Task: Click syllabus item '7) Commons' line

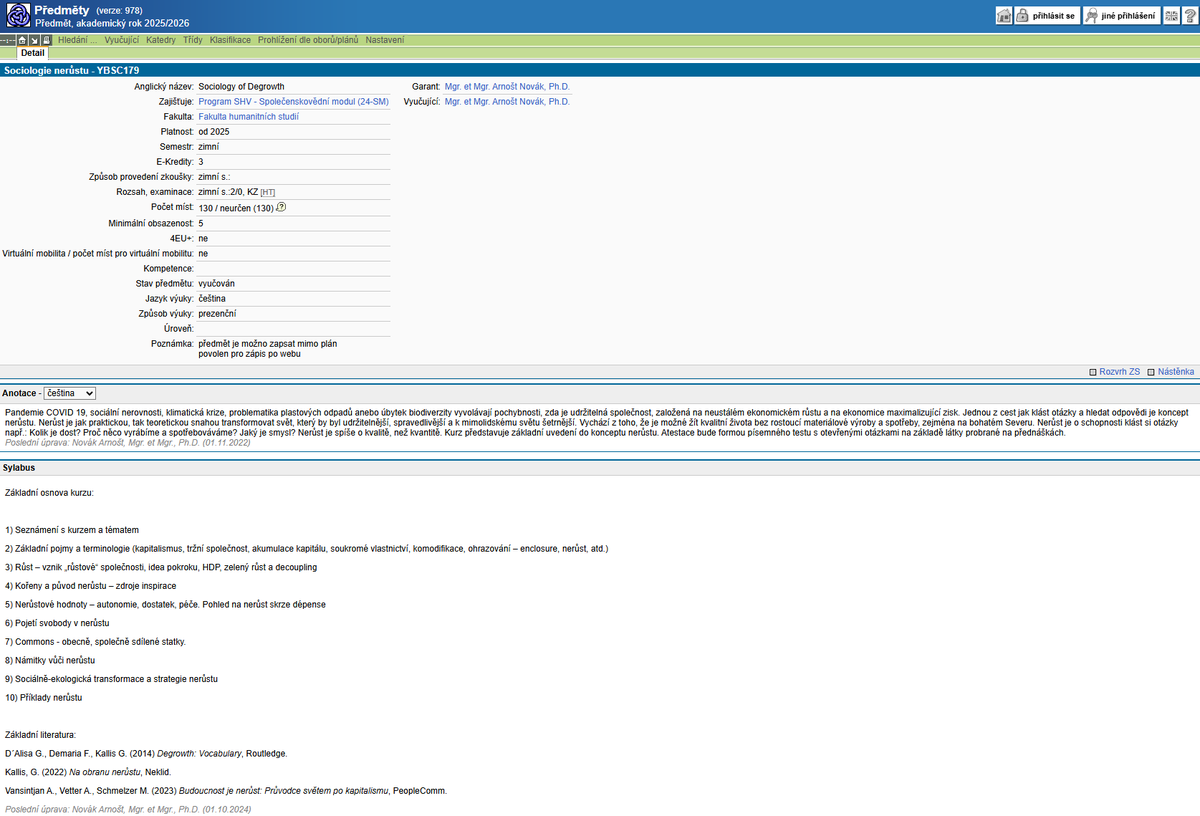Action: 95,642
